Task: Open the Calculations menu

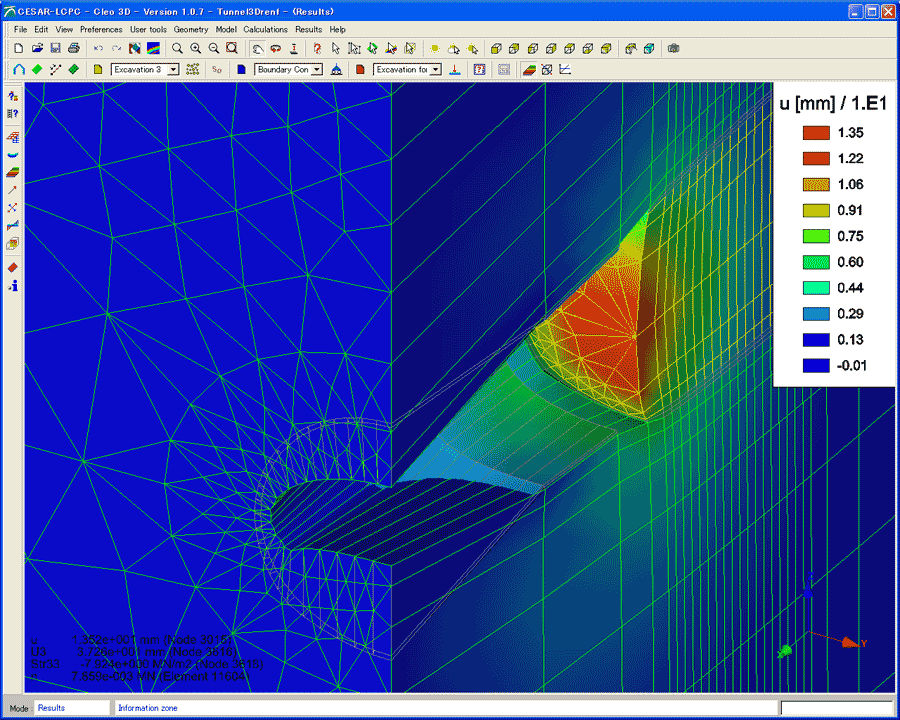Action: [265, 30]
